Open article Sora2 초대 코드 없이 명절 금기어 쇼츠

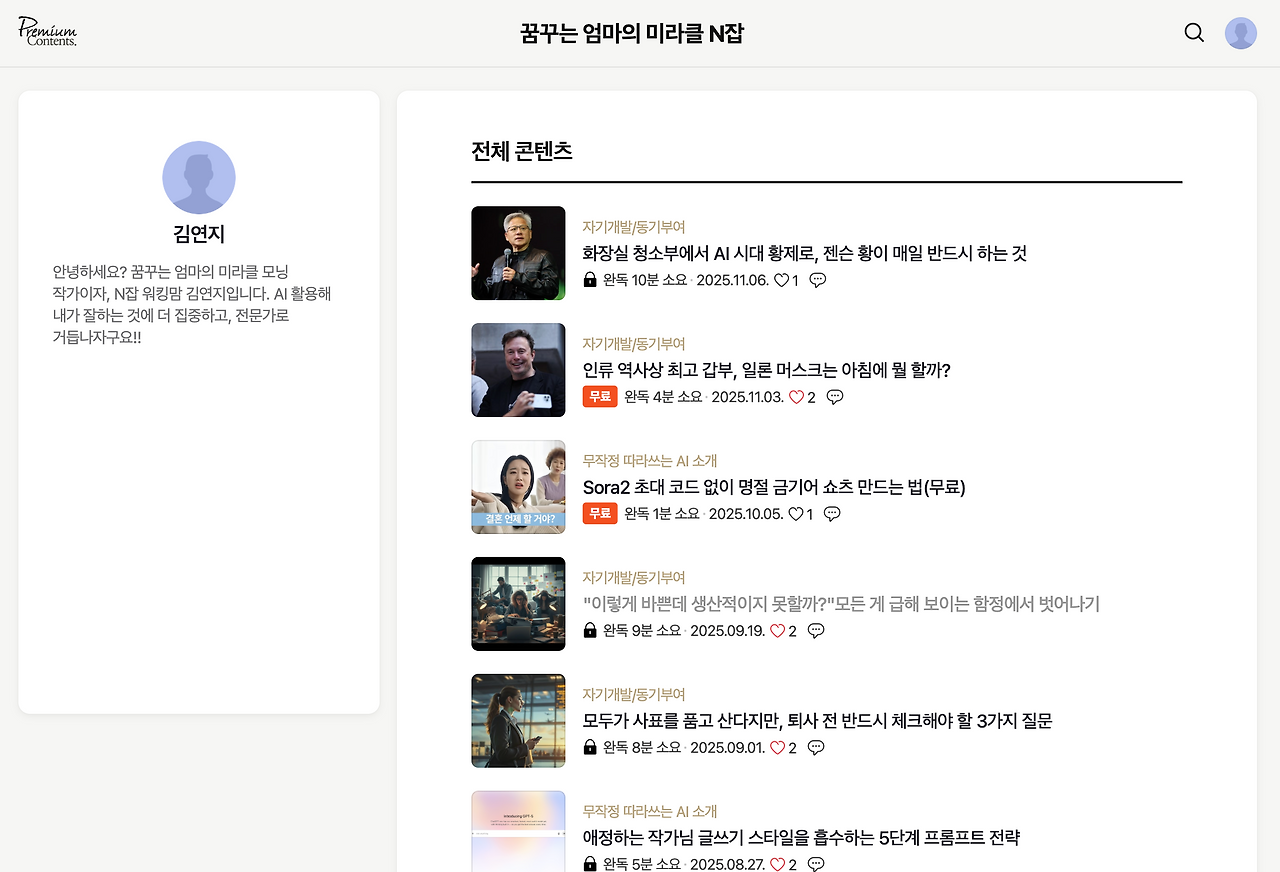point(774,488)
